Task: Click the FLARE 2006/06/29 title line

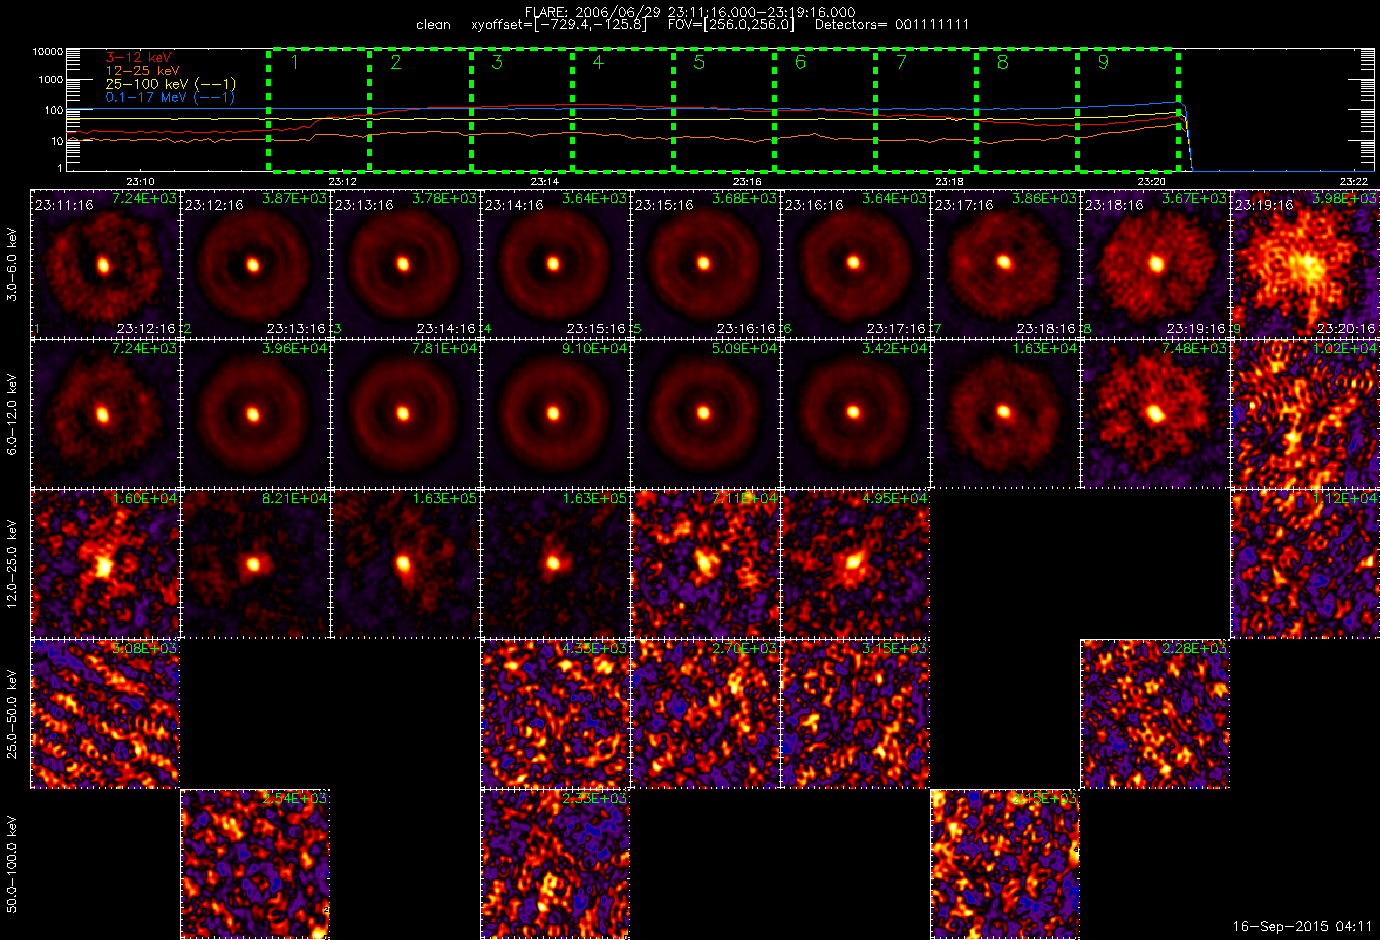Action: (690, 12)
